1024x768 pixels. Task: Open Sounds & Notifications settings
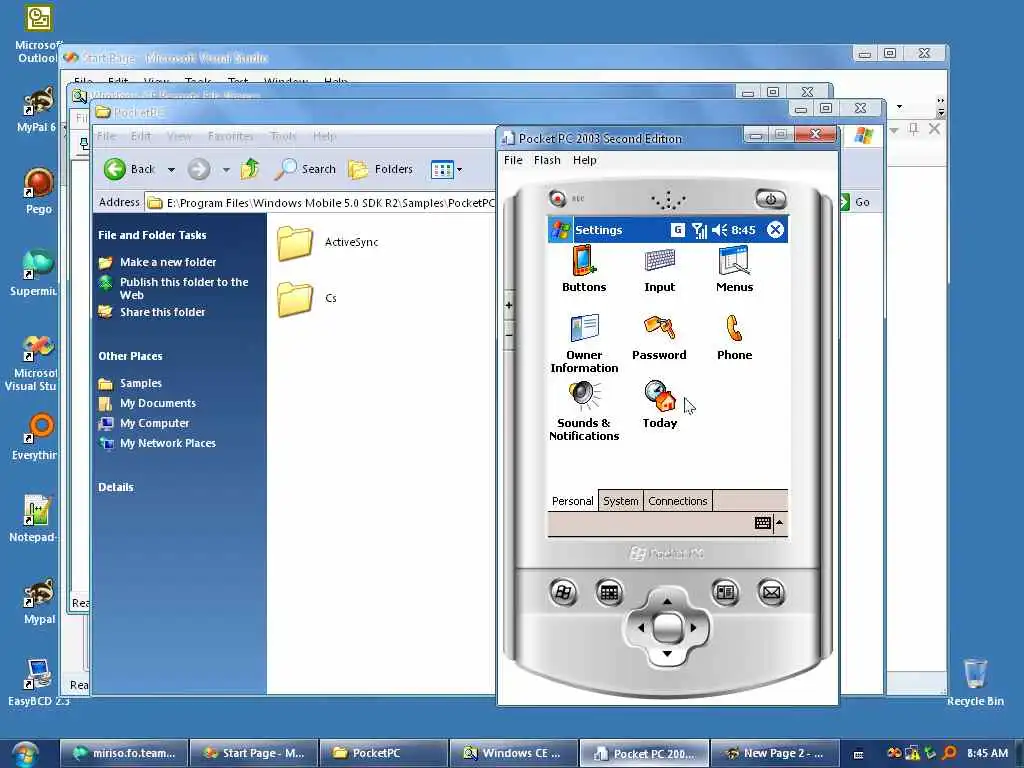584,411
